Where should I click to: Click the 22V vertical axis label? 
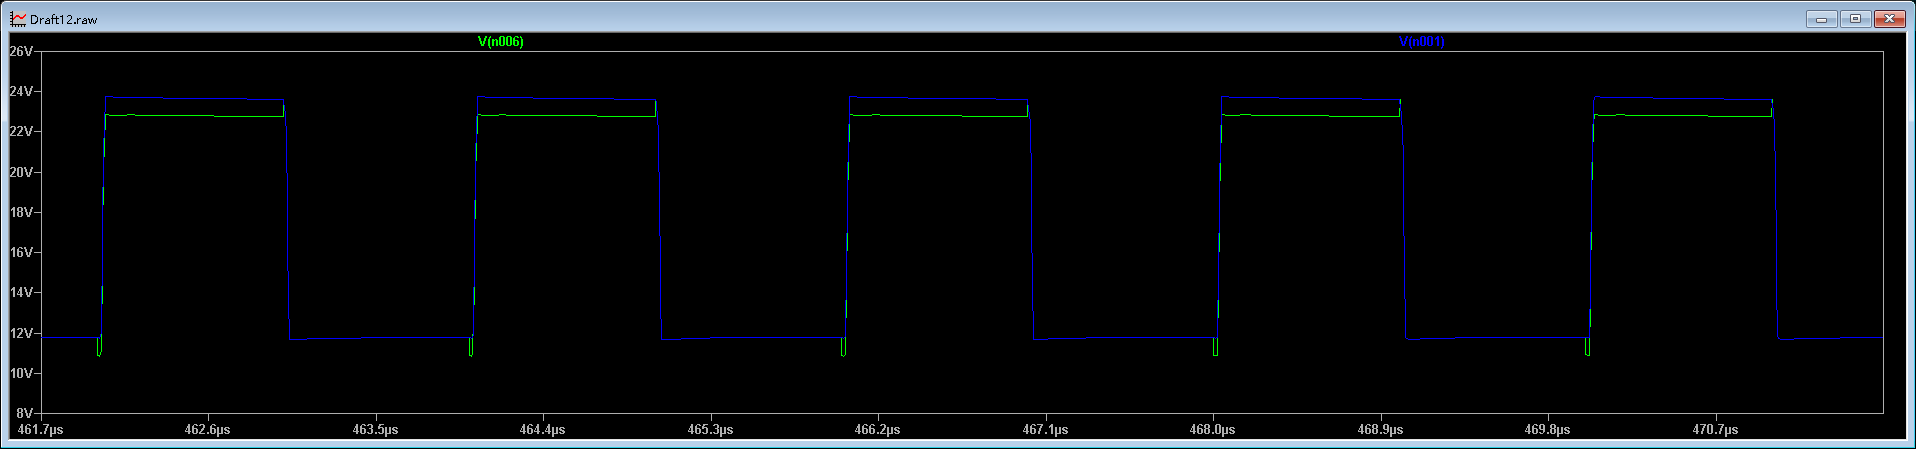(x=21, y=131)
